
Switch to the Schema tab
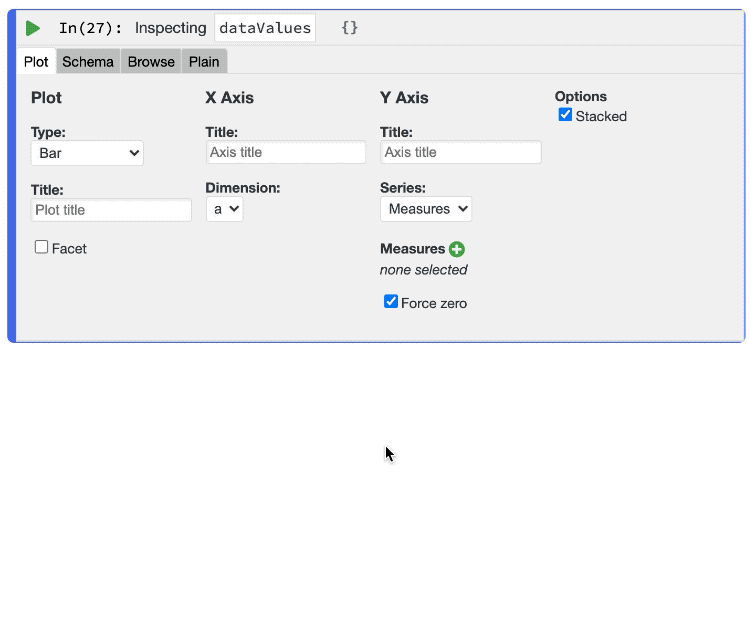click(x=88, y=62)
